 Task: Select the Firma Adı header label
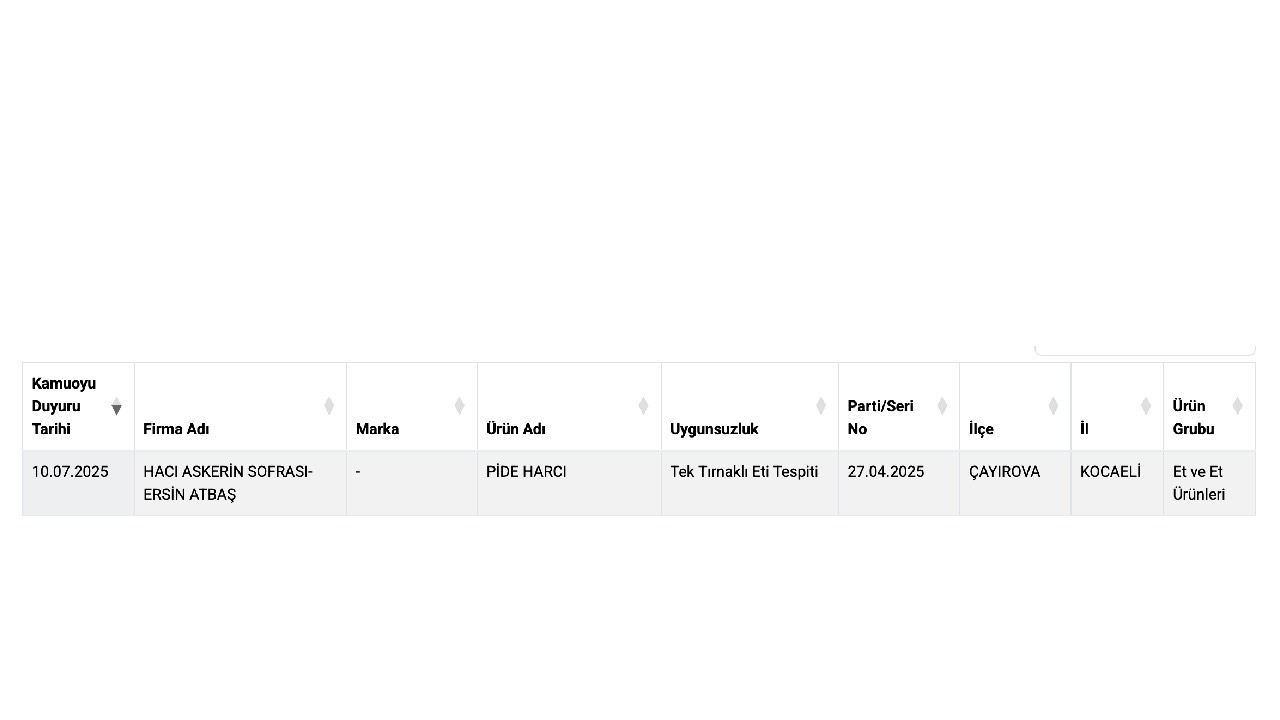[176, 429]
